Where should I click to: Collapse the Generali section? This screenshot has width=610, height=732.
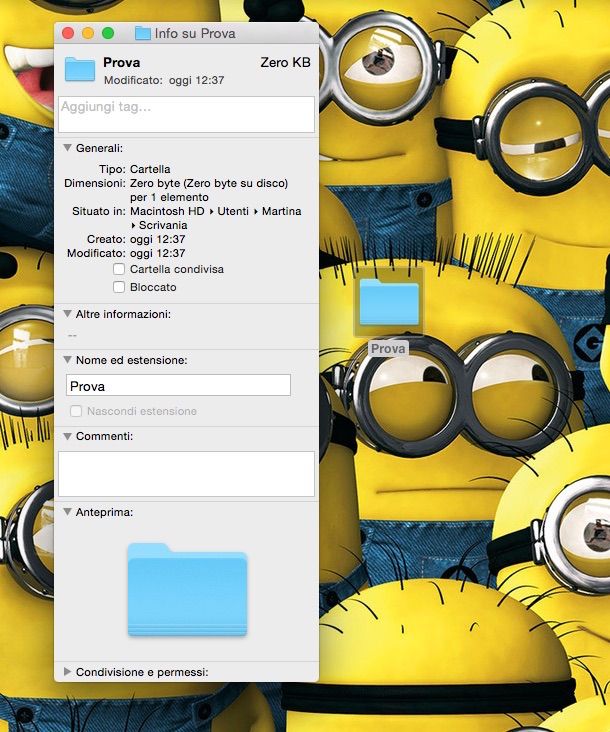click(67, 147)
